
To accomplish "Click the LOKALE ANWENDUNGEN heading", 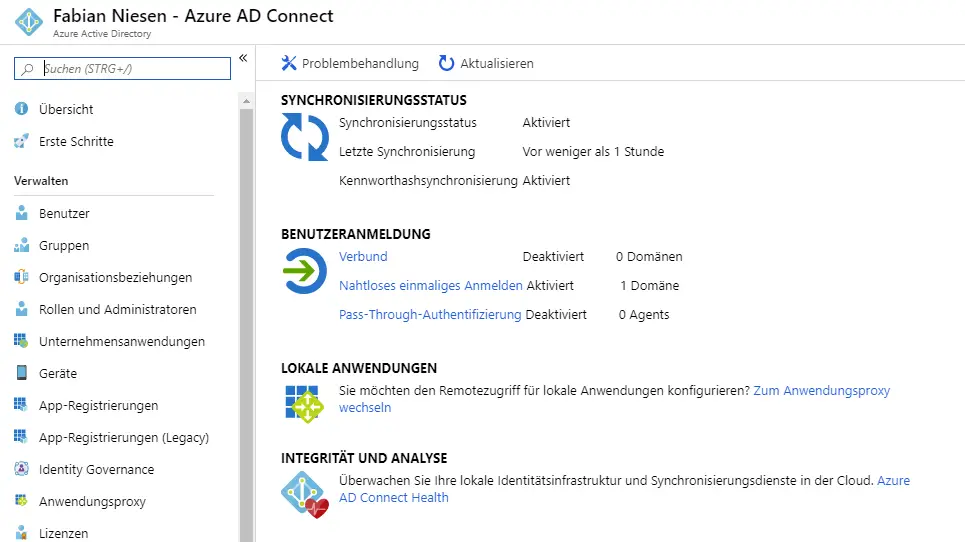I will [x=359, y=369].
